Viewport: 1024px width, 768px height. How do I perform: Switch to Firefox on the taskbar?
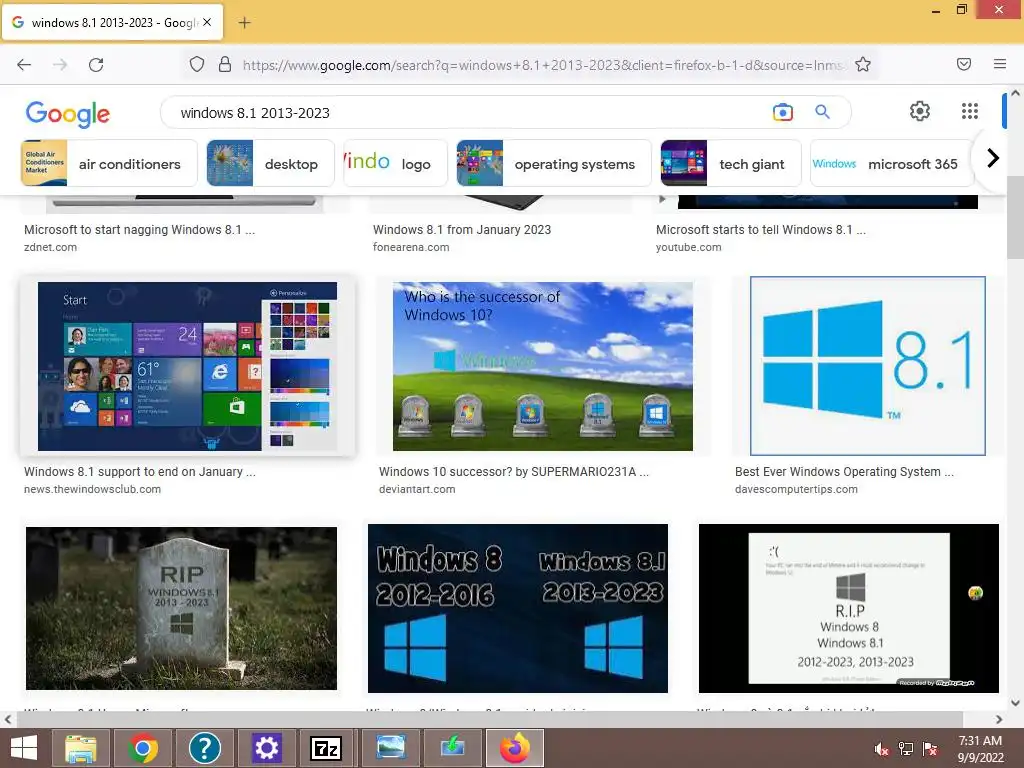pos(515,748)
